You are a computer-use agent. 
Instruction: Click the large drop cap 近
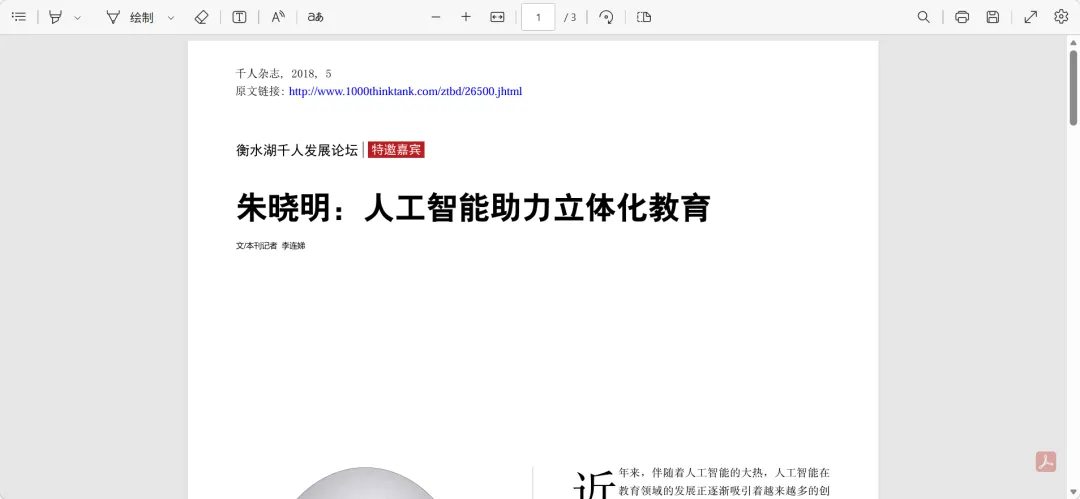tap(594, 485)
